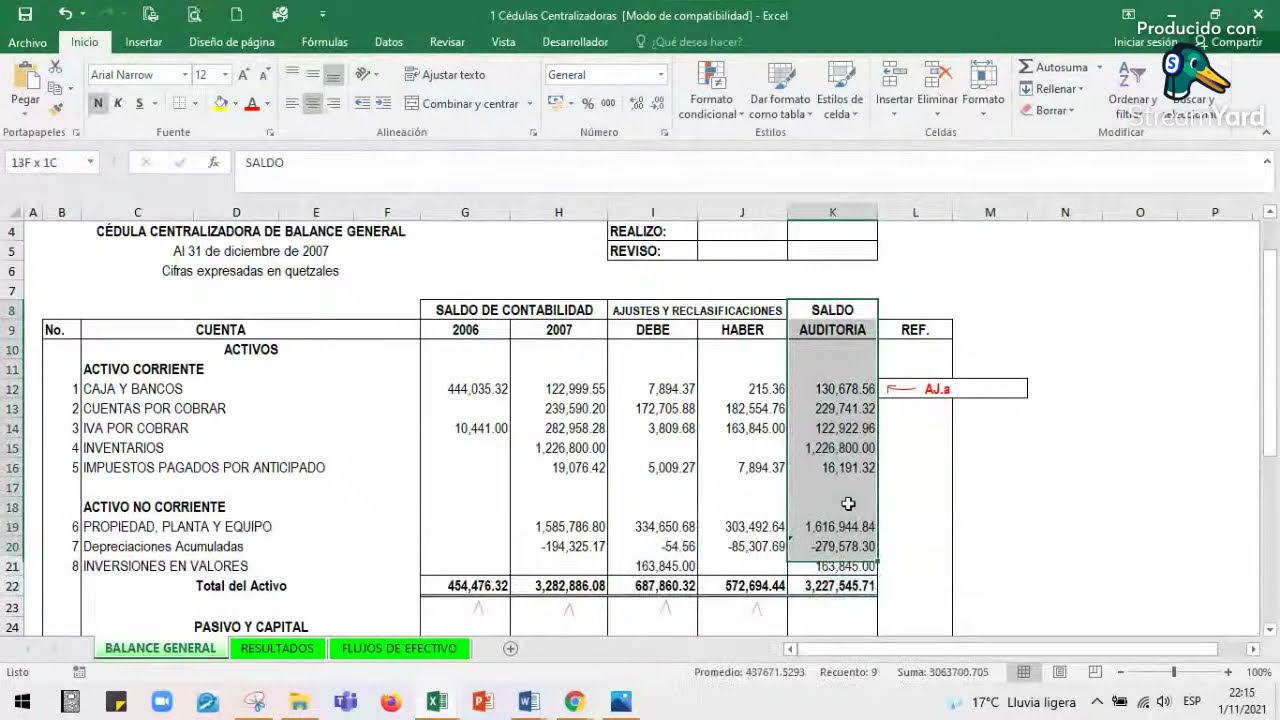Image resolution: width=1280 pixels, height=720 pixels.
Task: Toggle center horizontal alignment
Action: click(313, 103)
